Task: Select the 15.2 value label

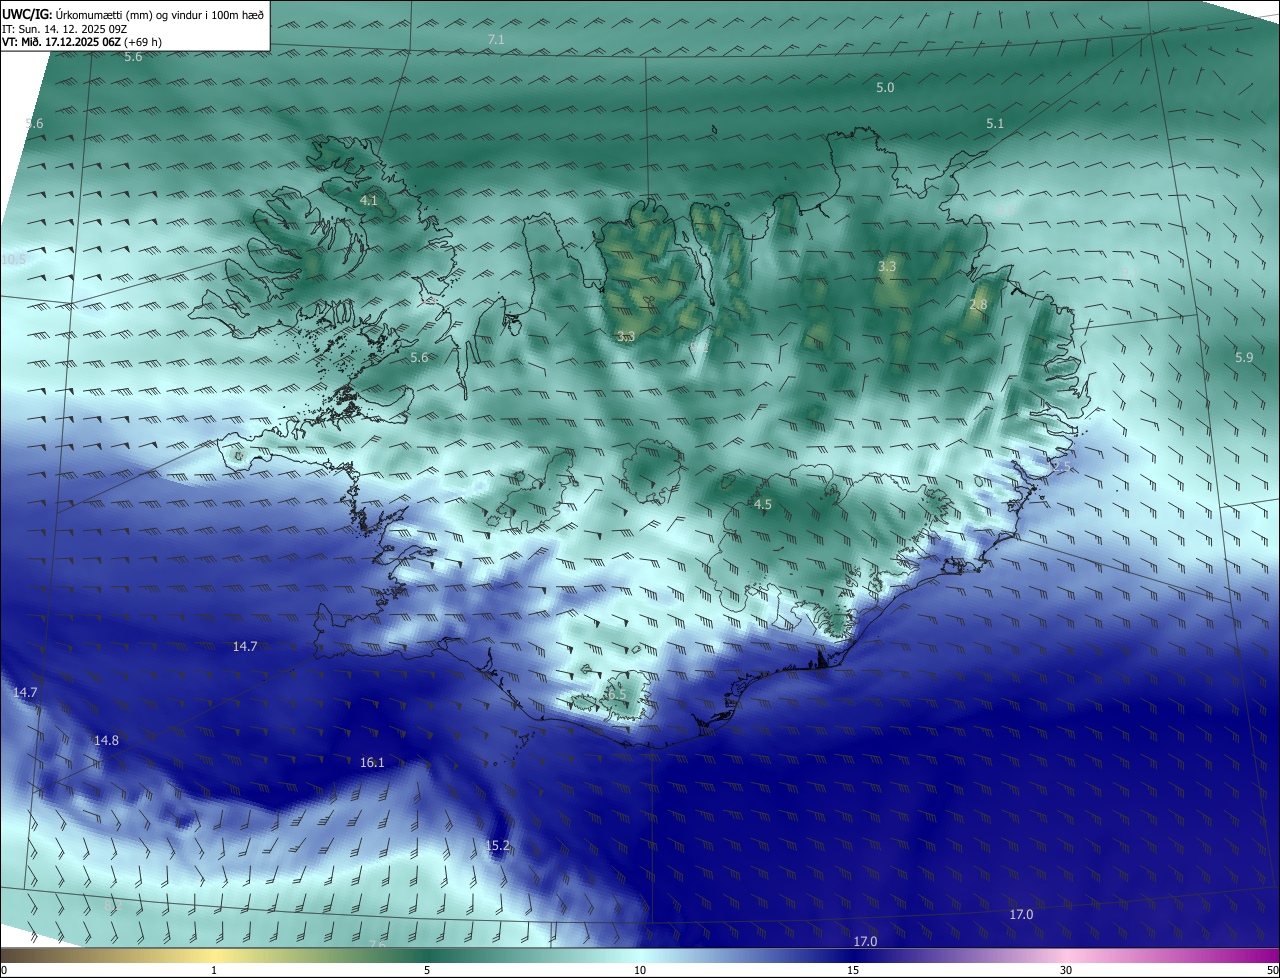Action: (x=497, y=846)
